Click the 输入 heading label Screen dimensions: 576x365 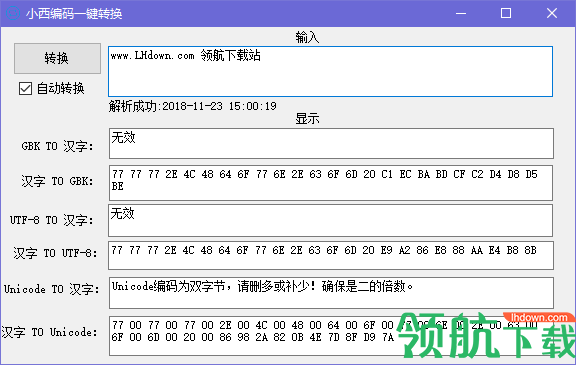pyautogui.click(x=307, y=37)
